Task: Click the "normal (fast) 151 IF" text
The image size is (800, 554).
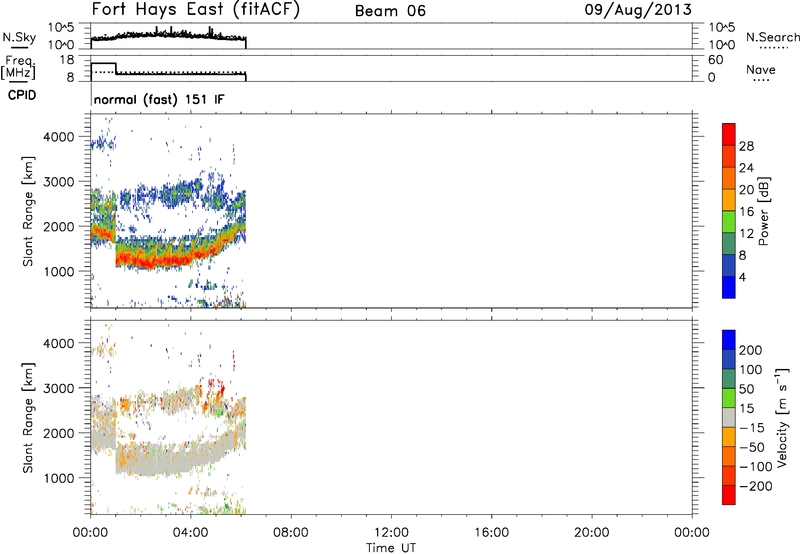Action: click(159, 99)
